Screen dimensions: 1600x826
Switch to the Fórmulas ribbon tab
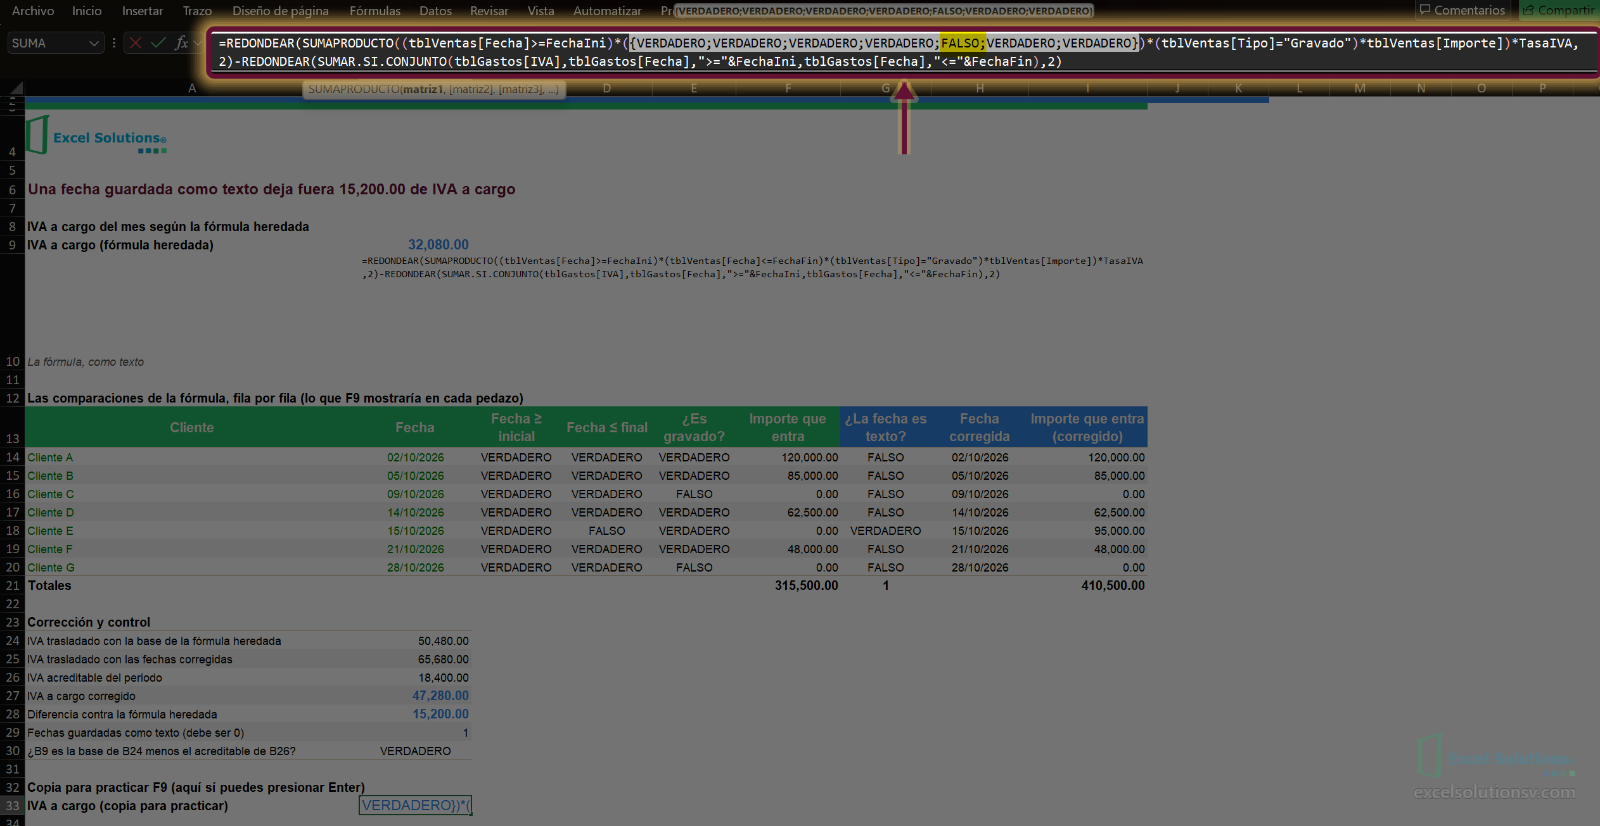click(x=375, y=11)
